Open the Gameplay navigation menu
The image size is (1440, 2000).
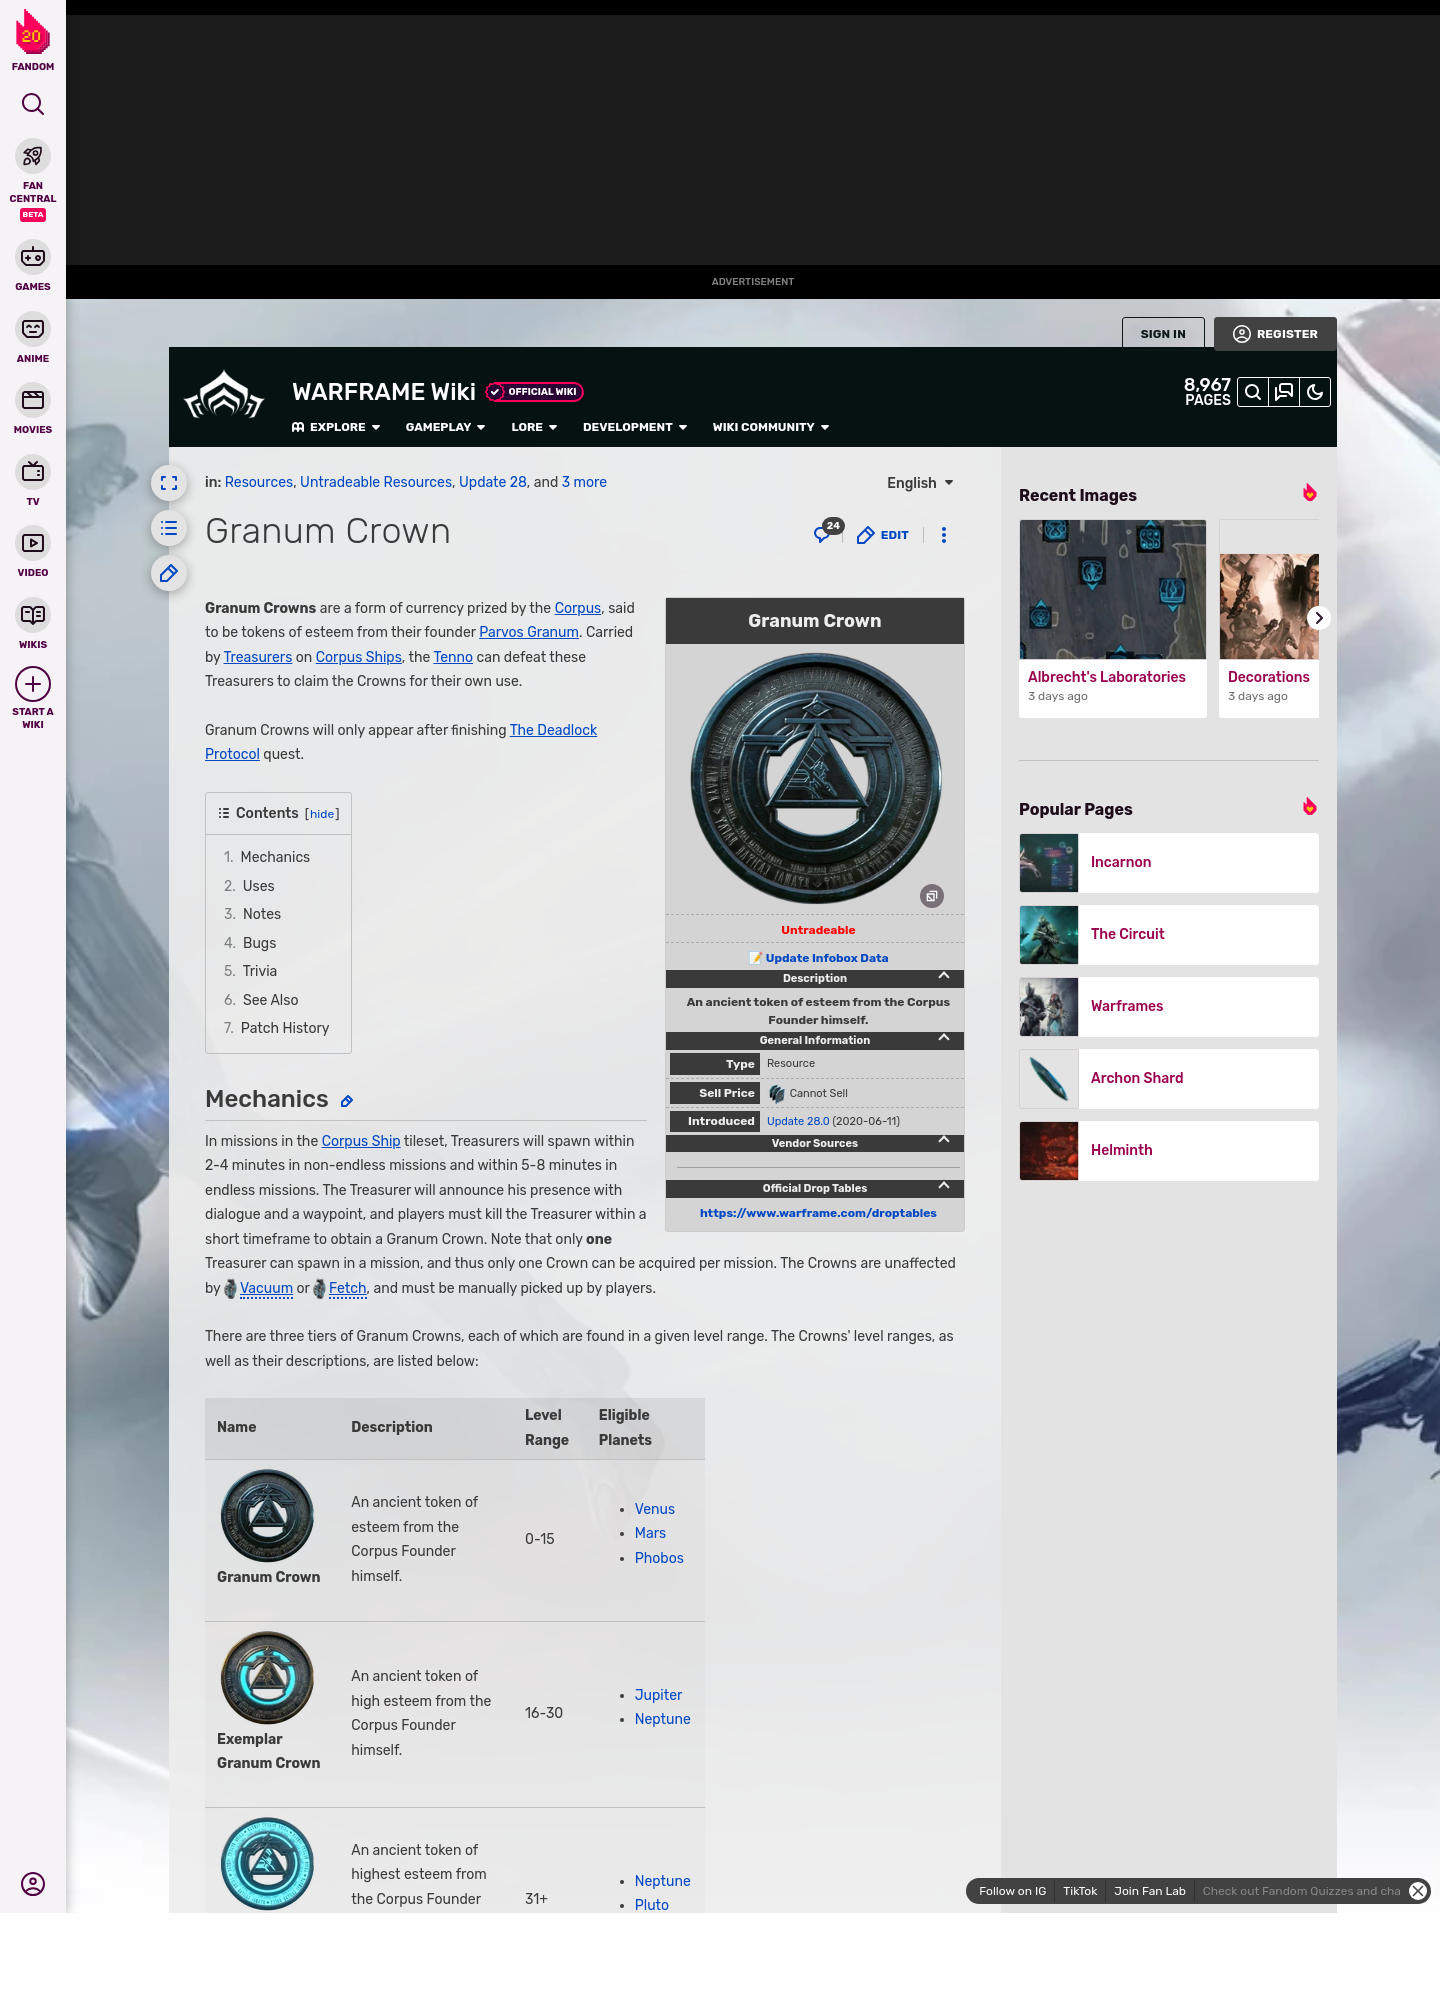(445, 427)
